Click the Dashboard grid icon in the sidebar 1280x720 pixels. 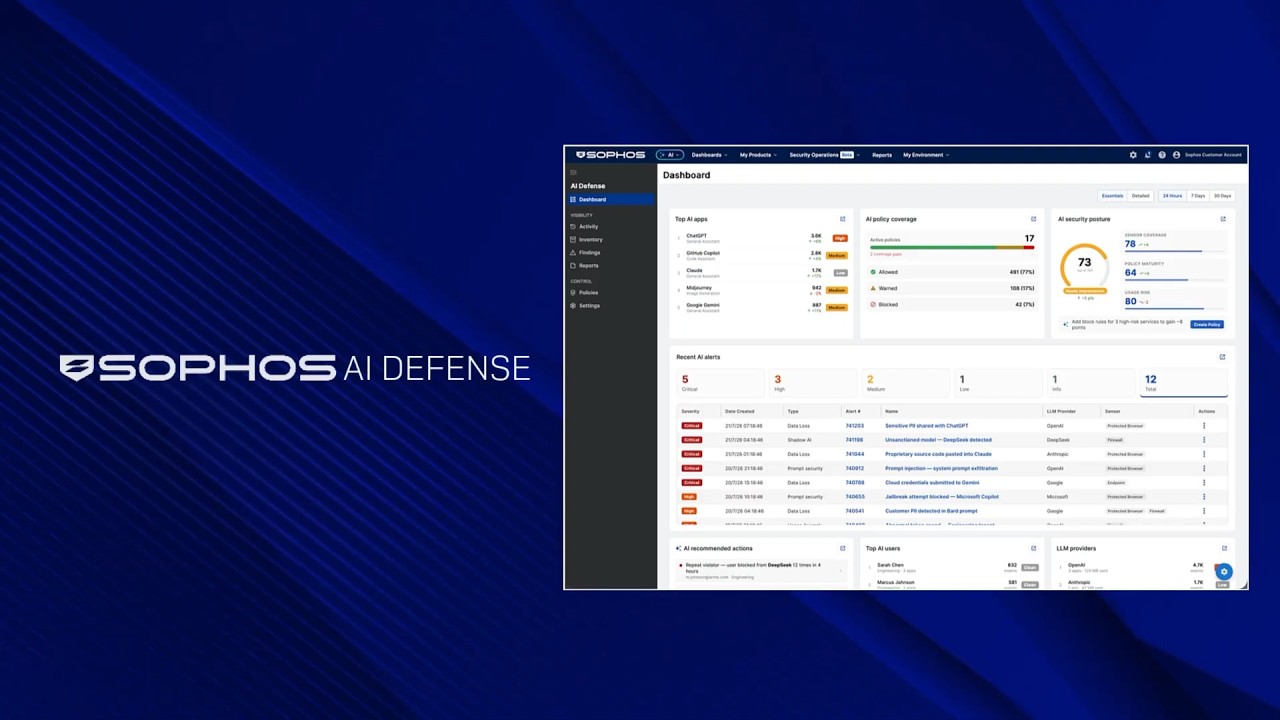[x=573, y=199]
